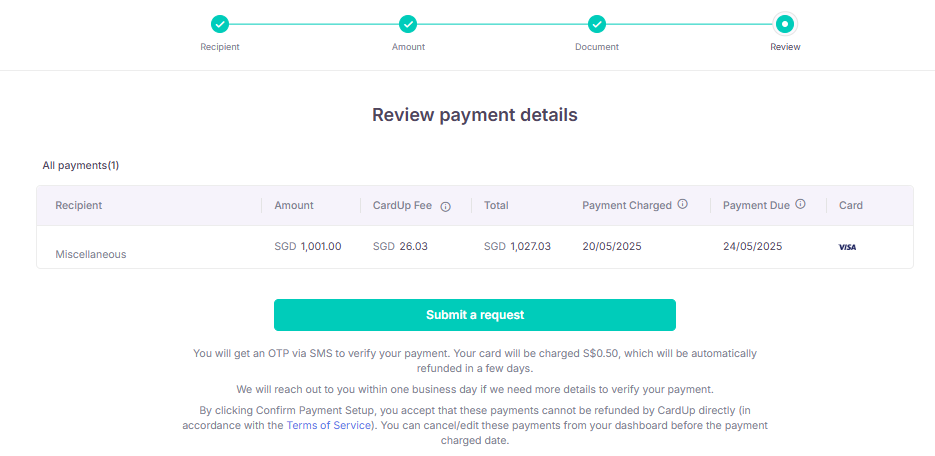This screenshot has height=456, width=935.
Task: Click the Payment Charged info icon
Action: [x=683, y=204]
